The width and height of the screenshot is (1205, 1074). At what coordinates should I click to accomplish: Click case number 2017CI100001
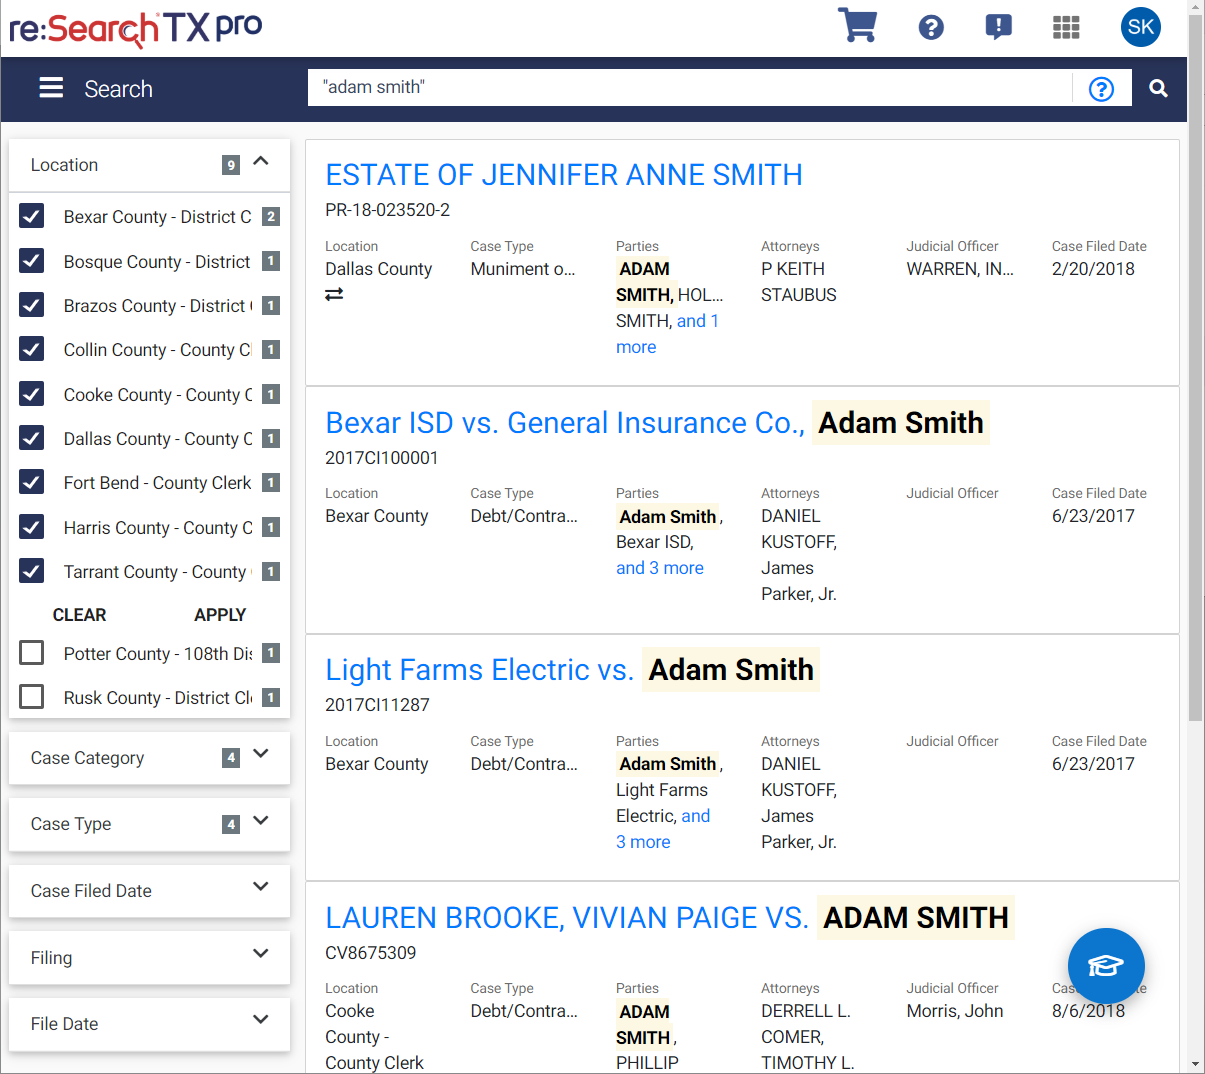(381, 458)
